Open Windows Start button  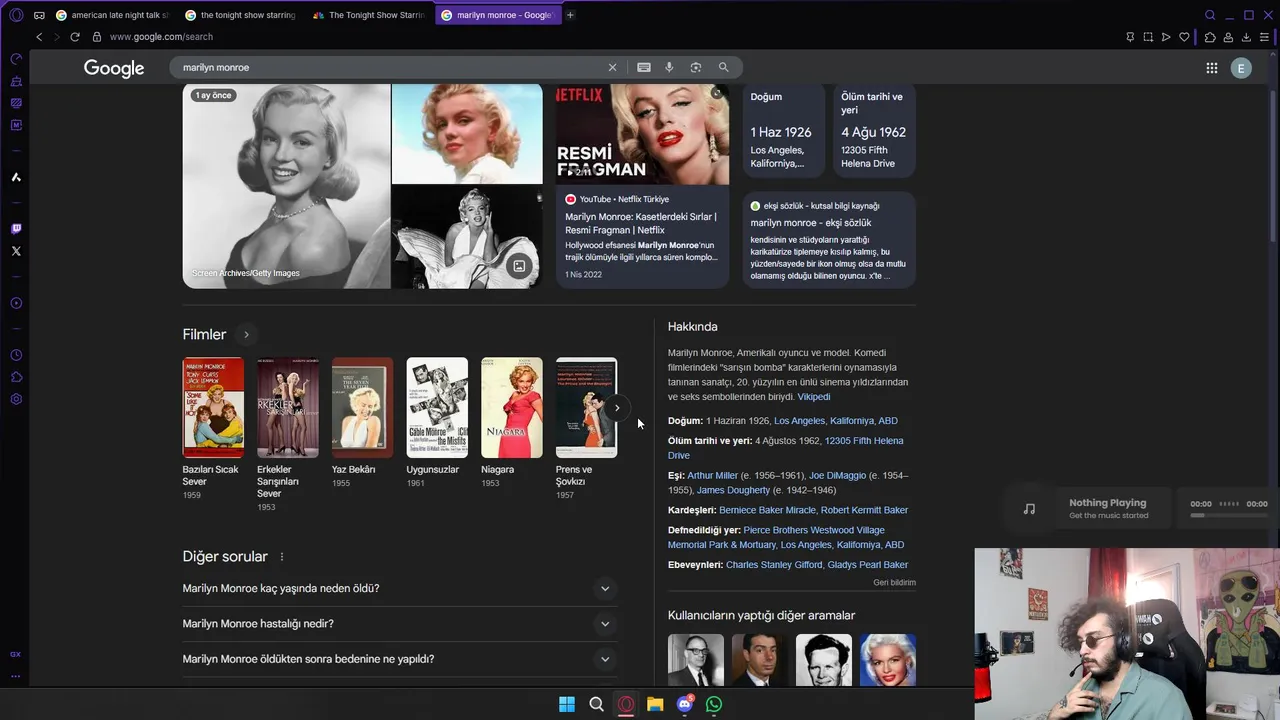point(567,704)
